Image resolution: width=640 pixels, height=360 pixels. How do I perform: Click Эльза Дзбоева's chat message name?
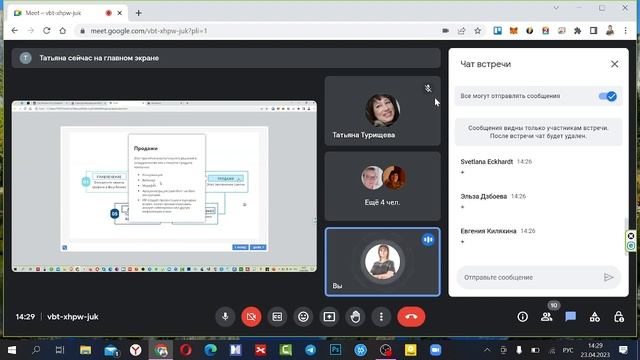(x=484, y=196)
